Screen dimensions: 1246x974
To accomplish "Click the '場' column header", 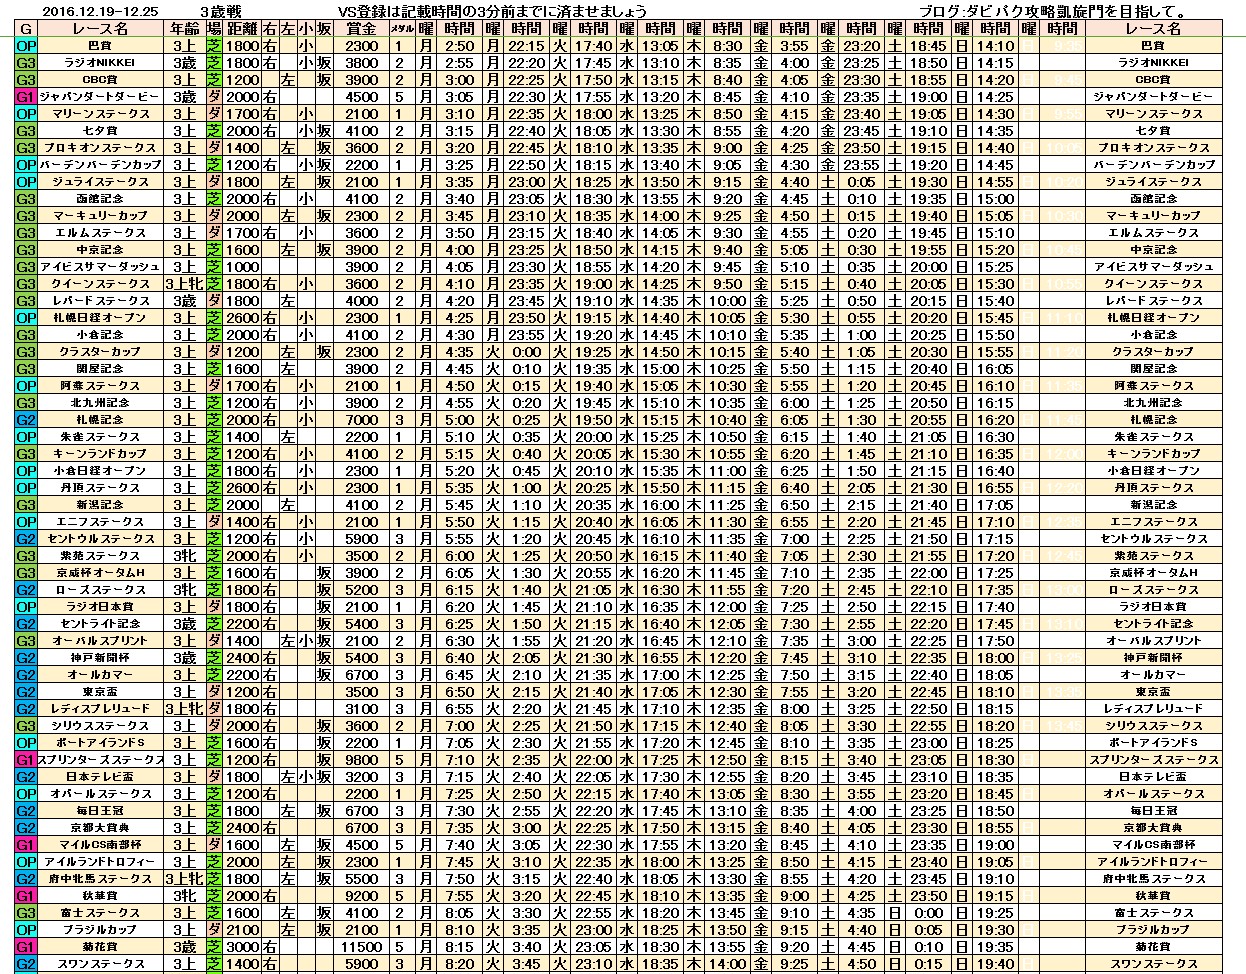I will 213,29.
